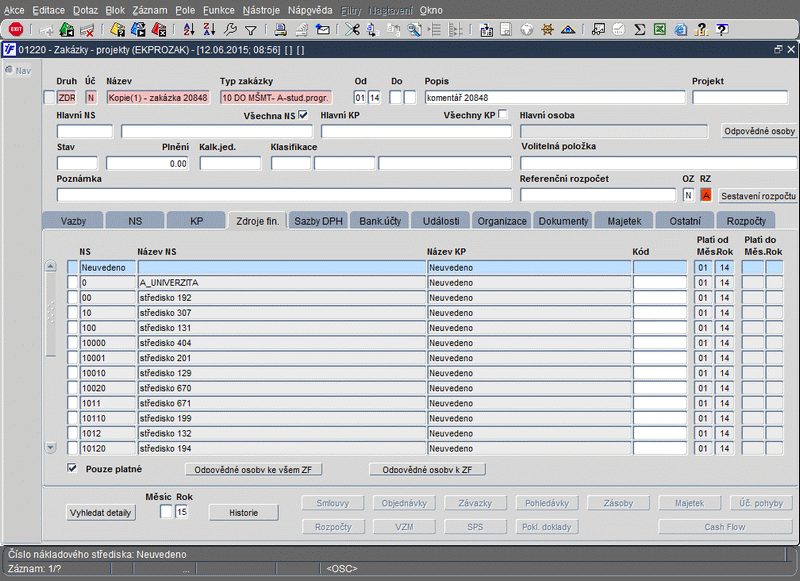Click the Sigma sum icon

tap(639, 30)
